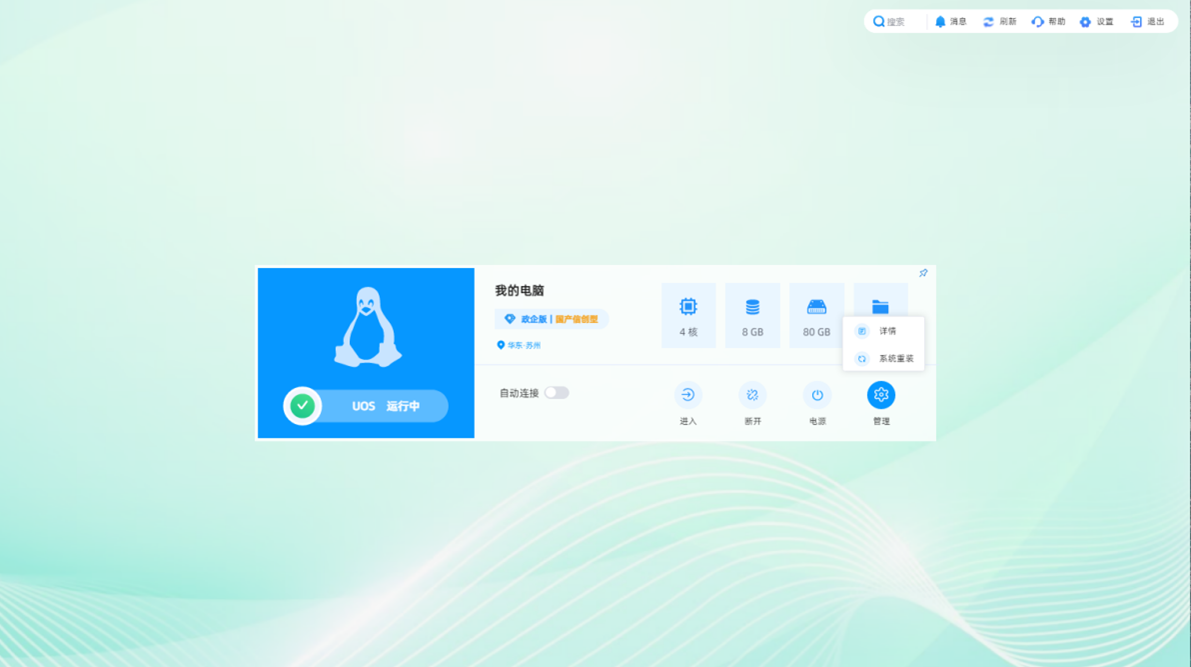The width and height of the screenshot is (1191, 667).
Task: Toggle the 自动连接 auto-connect switch
Action: [557, 393]
